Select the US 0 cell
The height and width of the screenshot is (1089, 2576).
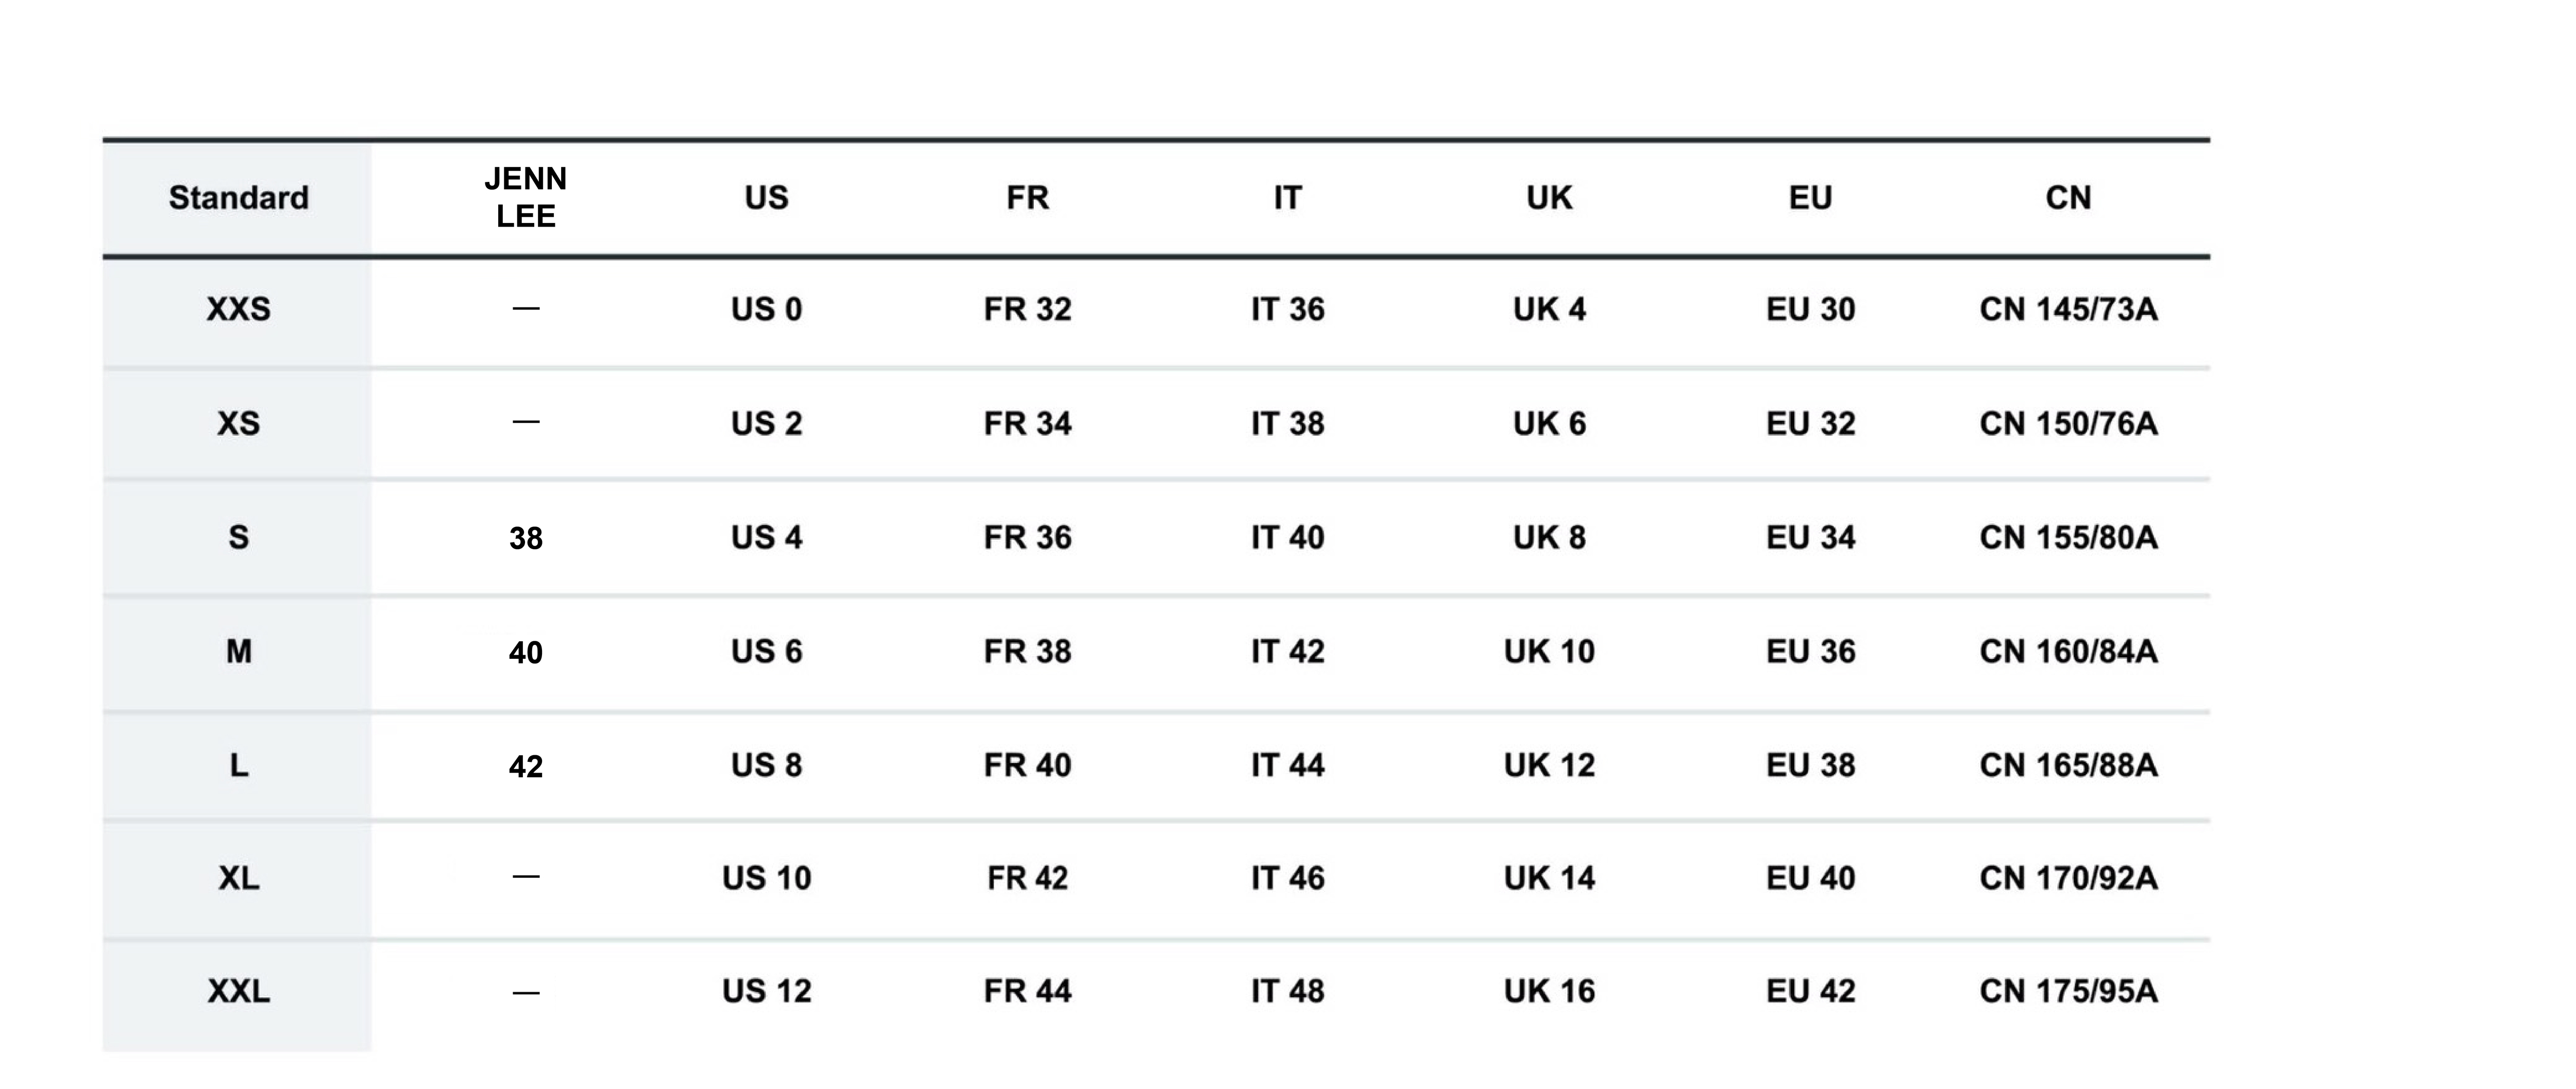click(x=766, y=310)
